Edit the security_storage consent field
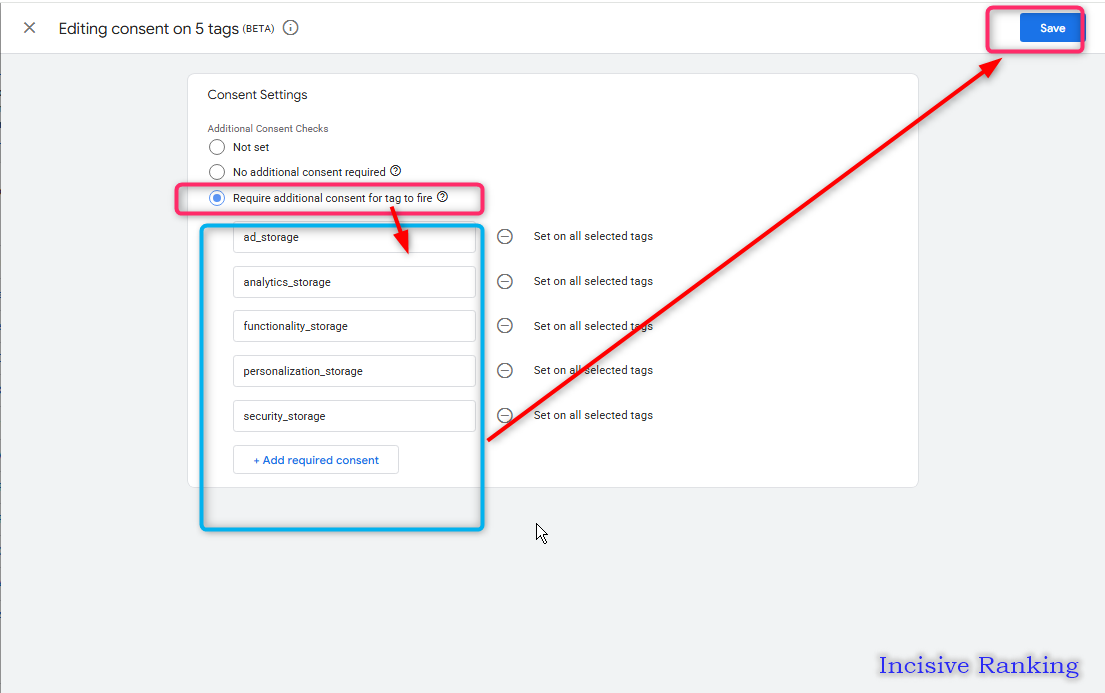The image size is (1105, 693). 354,416
